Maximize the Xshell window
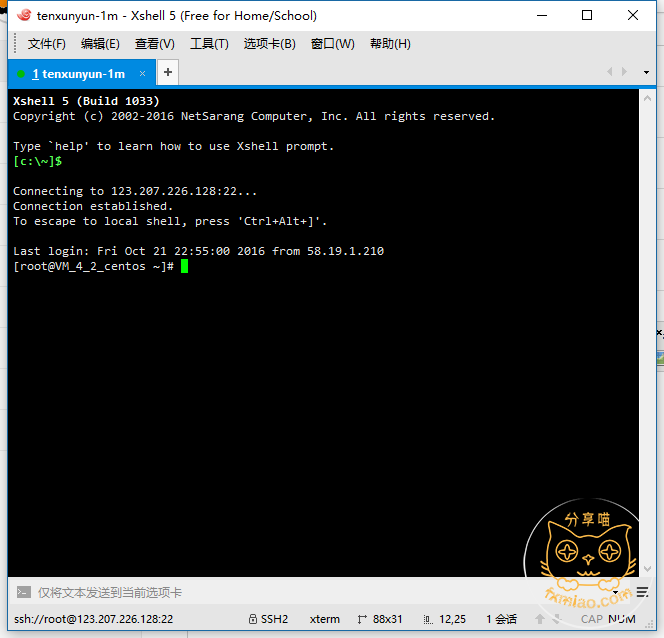664x638 pixels. (x=587, y=16)
